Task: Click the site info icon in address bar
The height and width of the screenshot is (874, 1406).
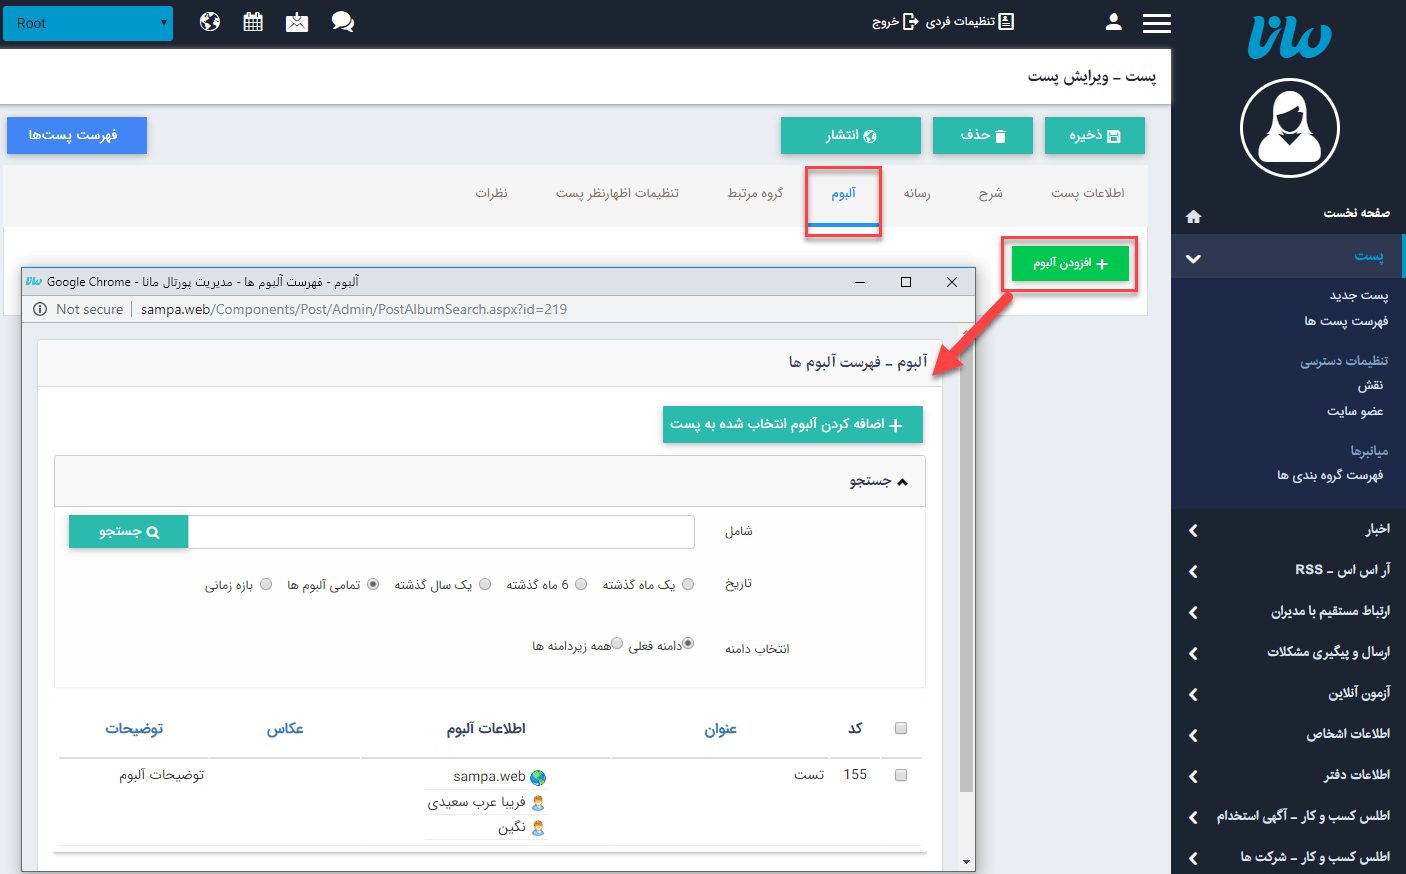Action: coord(40,309)
